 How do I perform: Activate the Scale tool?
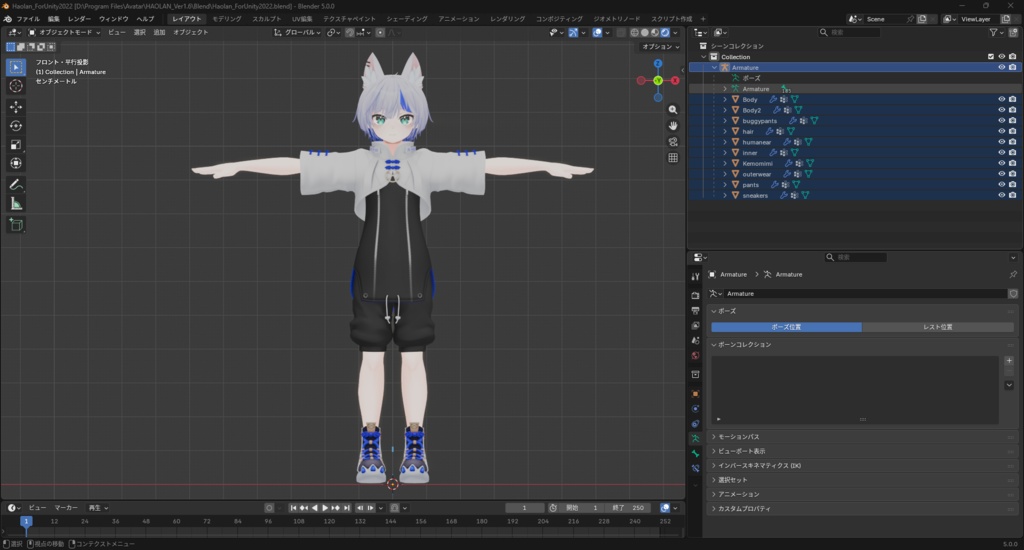coord(16,144)
